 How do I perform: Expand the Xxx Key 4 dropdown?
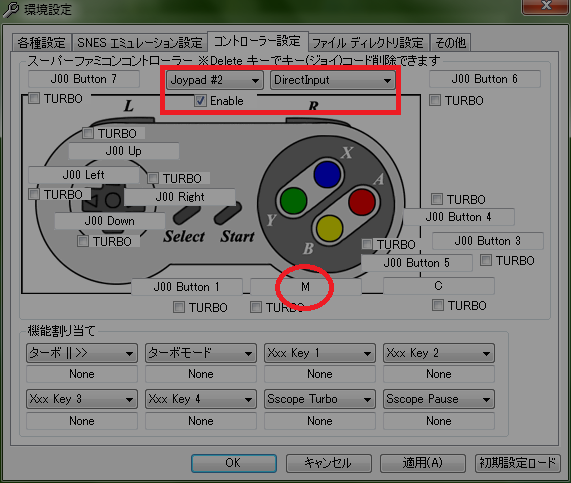click(201, 399)
